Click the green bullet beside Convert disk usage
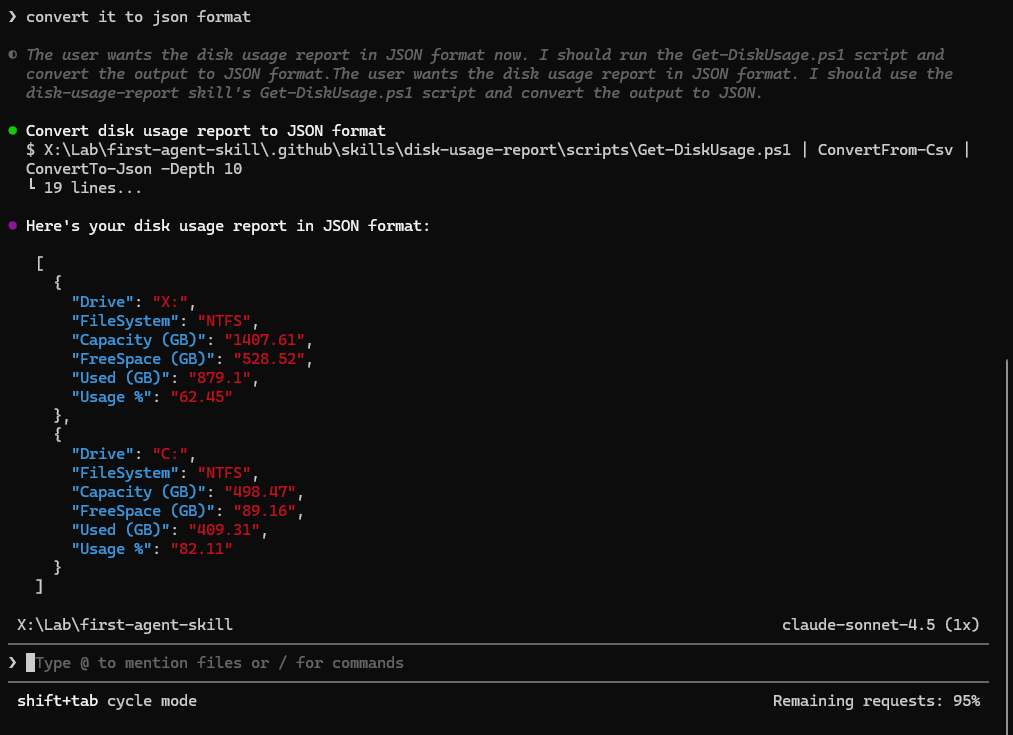 click(x=12, y=131)
